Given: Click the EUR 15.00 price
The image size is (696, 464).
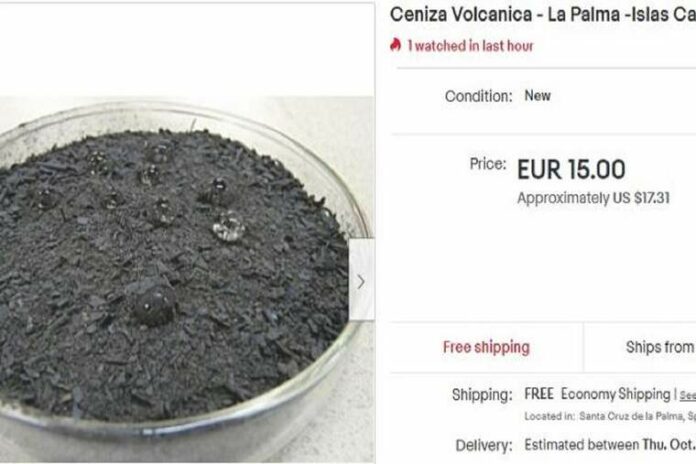Looking at the screenshot, I should (571, 169).
